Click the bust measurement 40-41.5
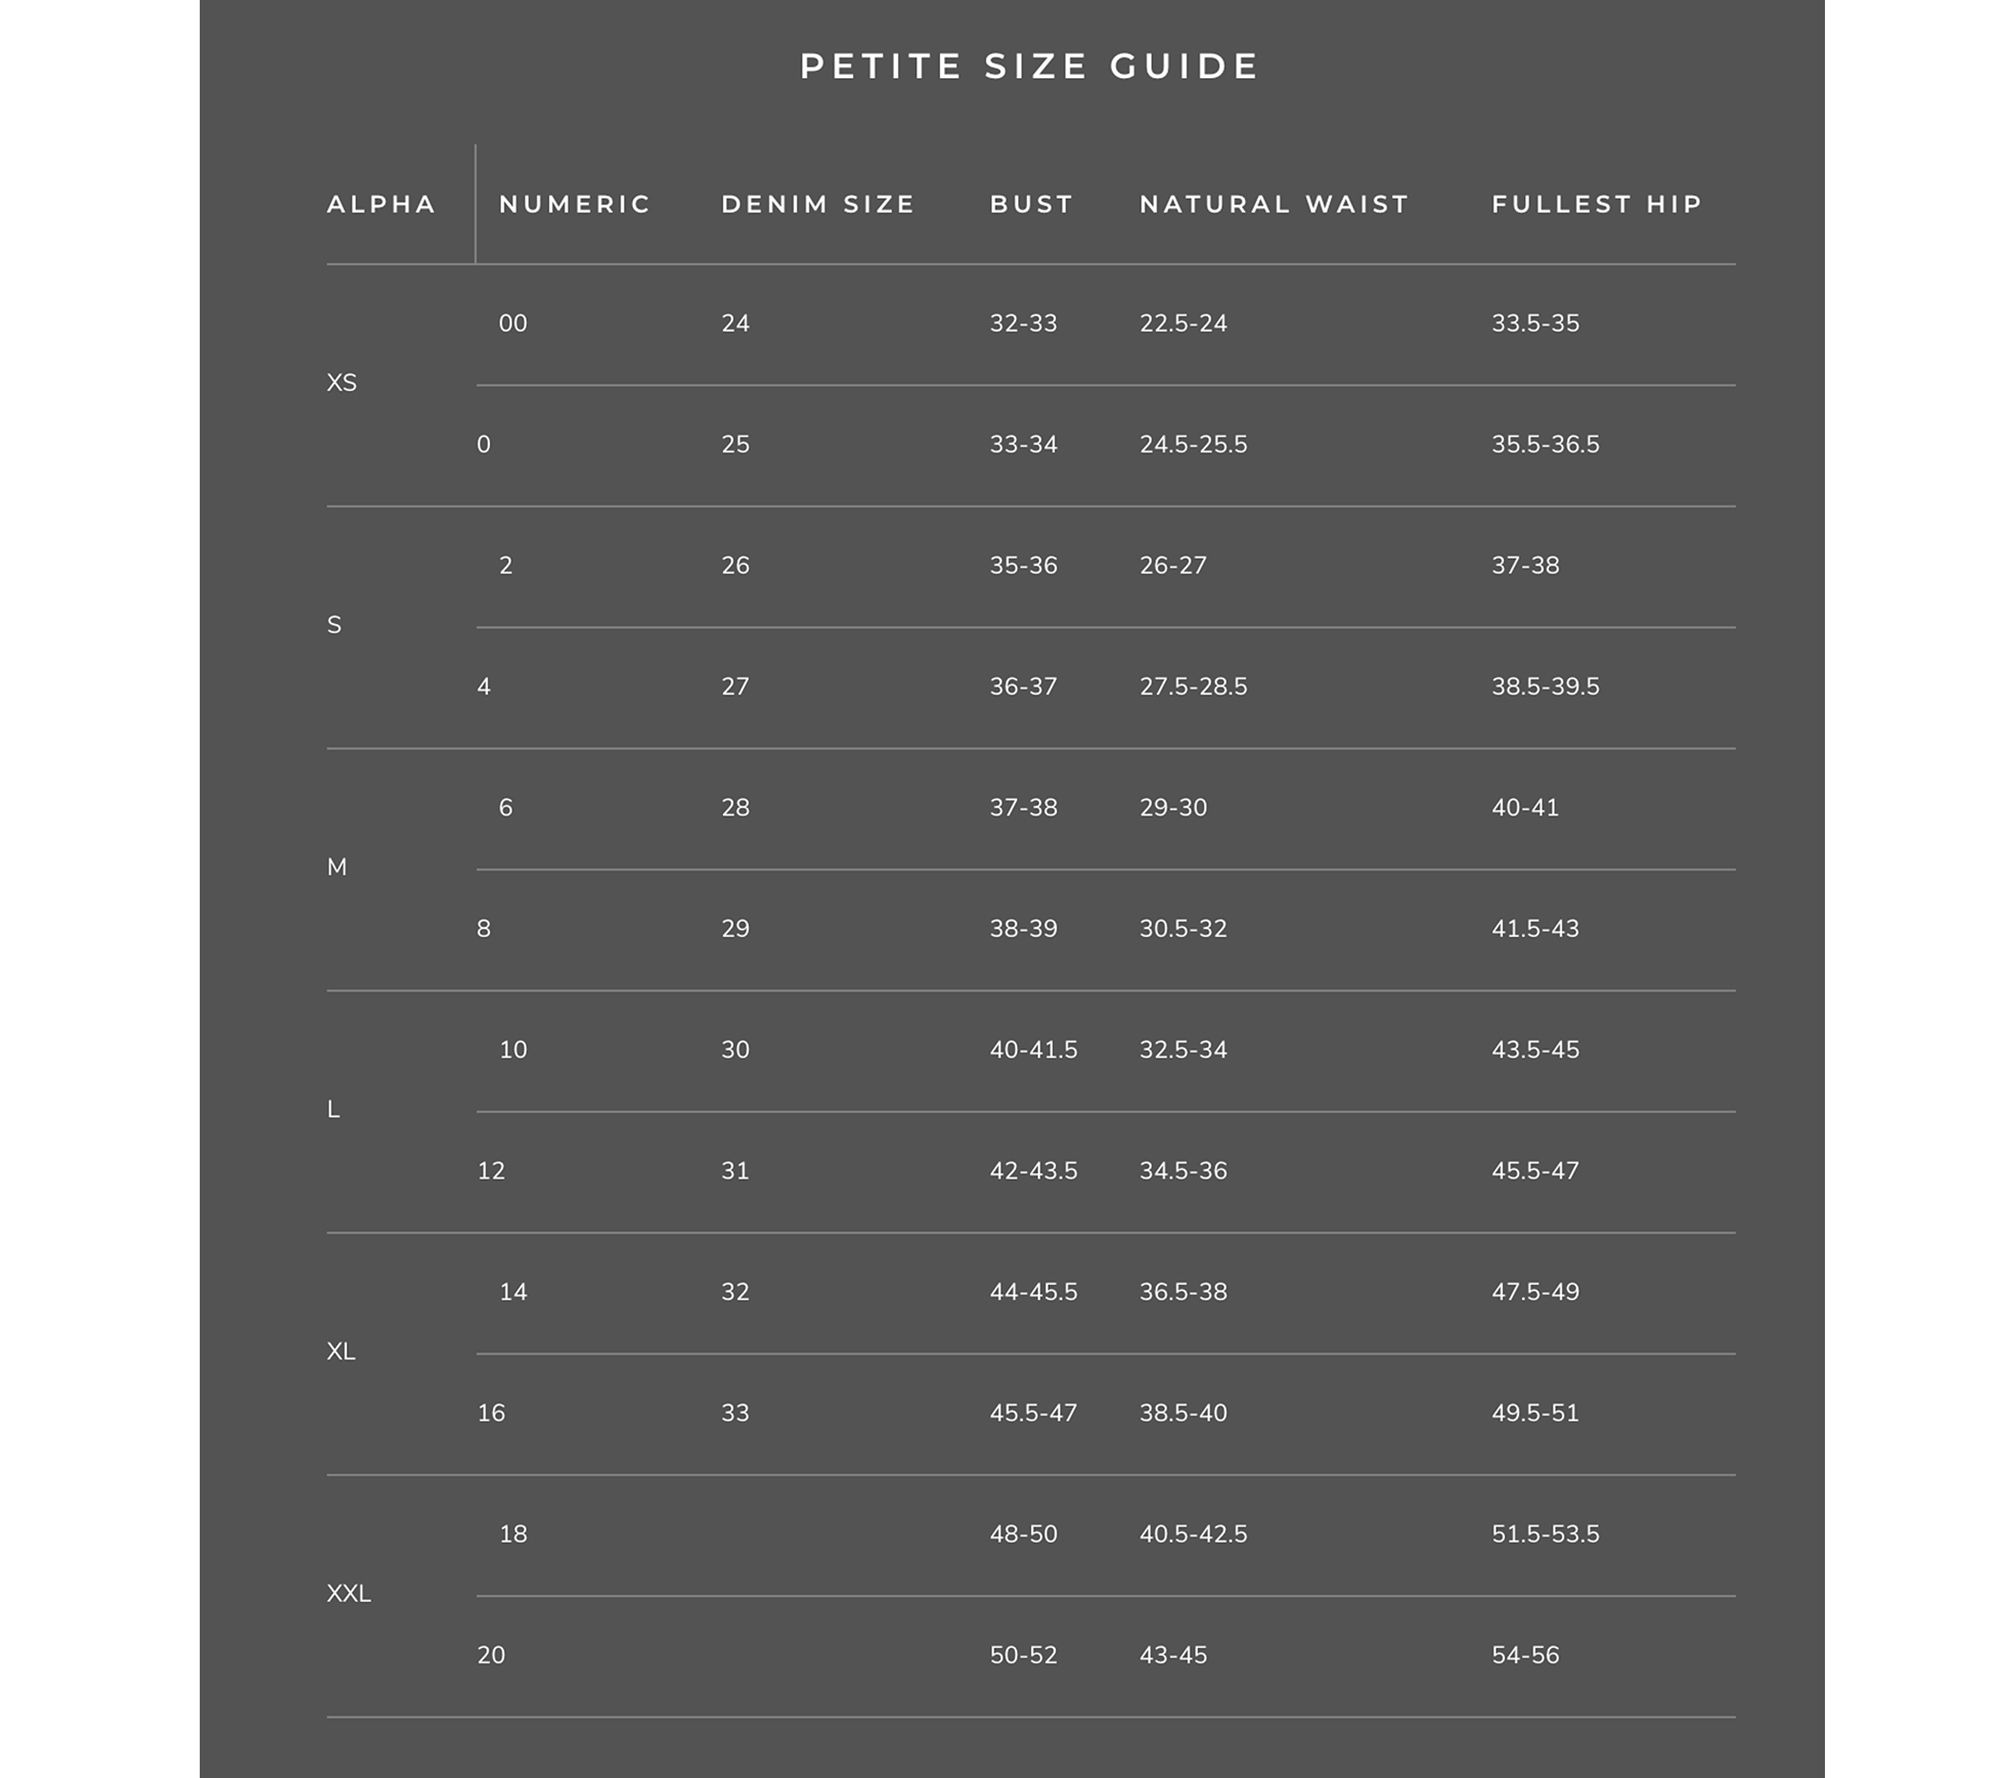1999x1778 pixels. (x=1033, y=1050)
